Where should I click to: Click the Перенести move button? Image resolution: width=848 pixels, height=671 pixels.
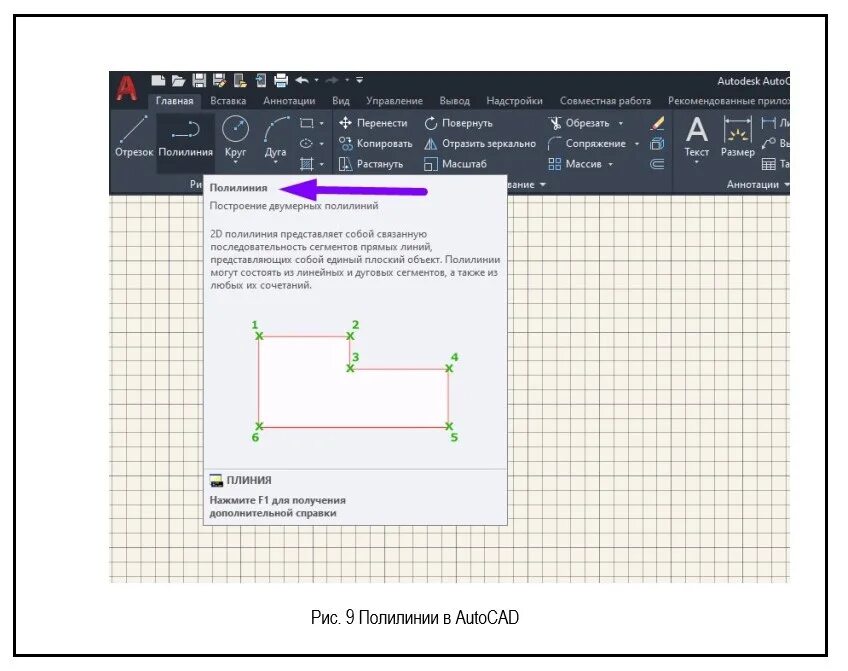pyautogui.click(x=373, y=123)
